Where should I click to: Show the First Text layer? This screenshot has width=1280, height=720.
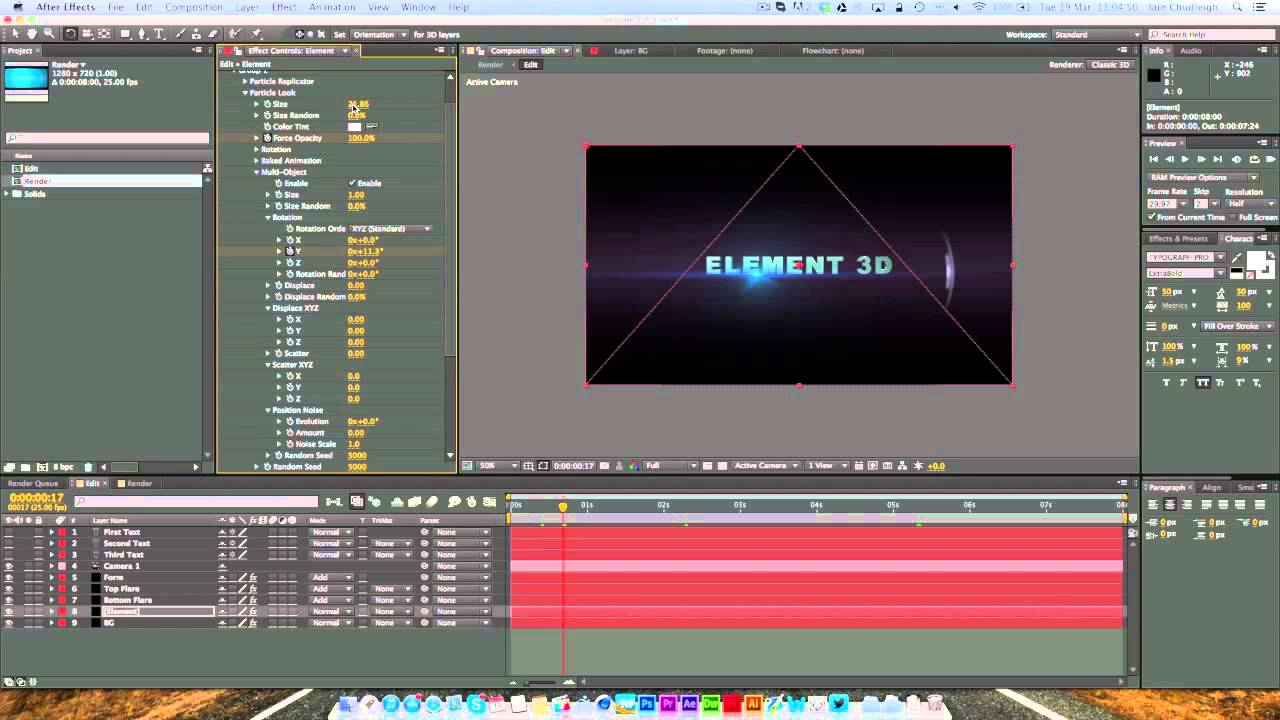point(9,532)
